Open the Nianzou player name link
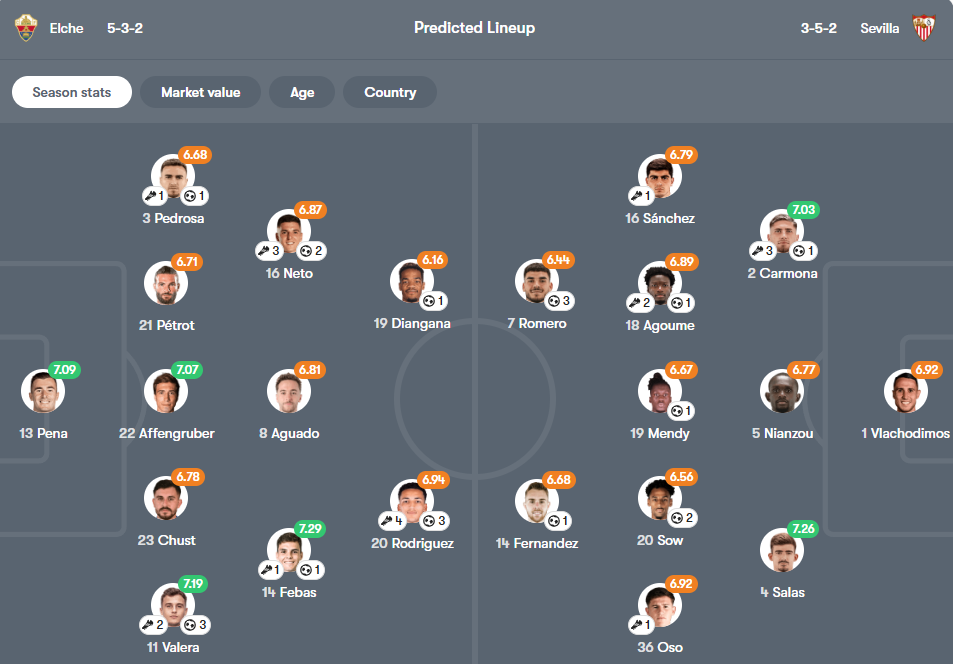This screenshot has height=664, width=953. coord(782,433)
